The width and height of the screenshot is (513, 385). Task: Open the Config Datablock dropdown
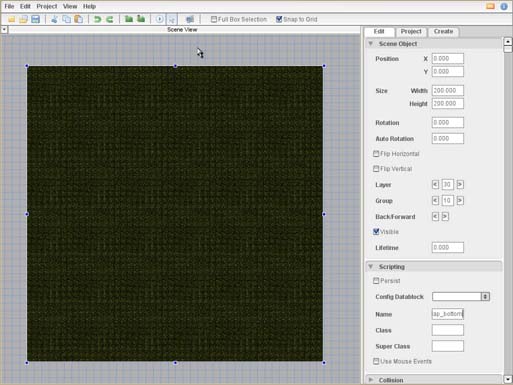click(485, 296)
